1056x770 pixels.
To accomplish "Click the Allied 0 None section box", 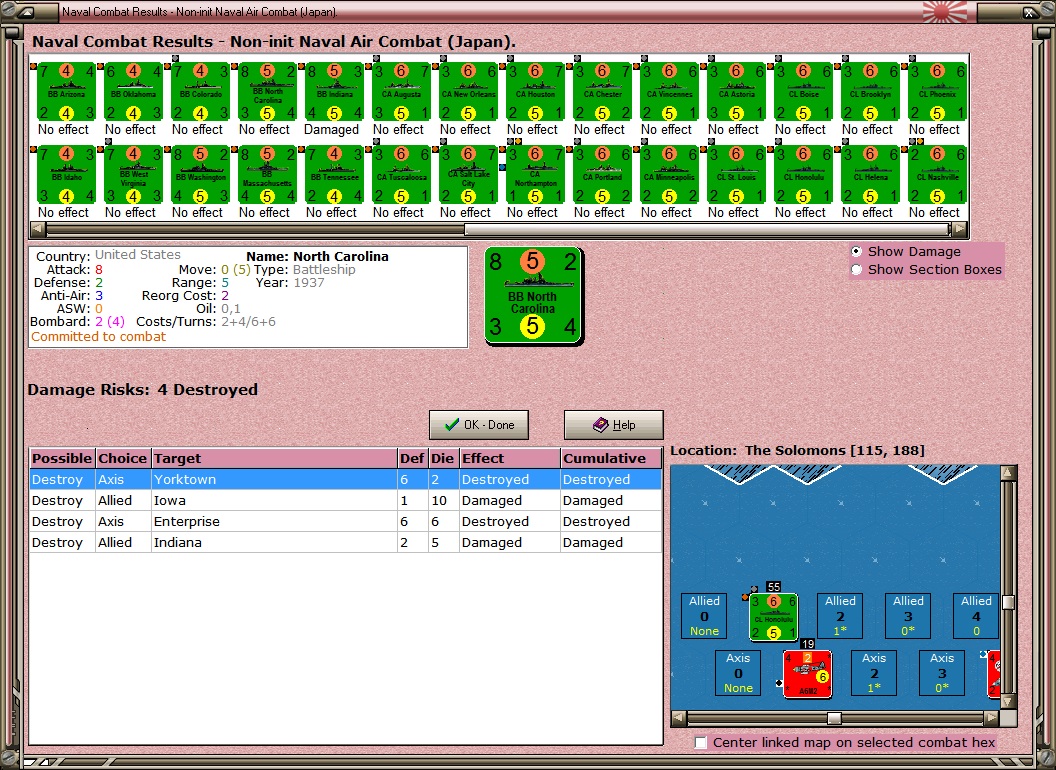I will (704, 616).
